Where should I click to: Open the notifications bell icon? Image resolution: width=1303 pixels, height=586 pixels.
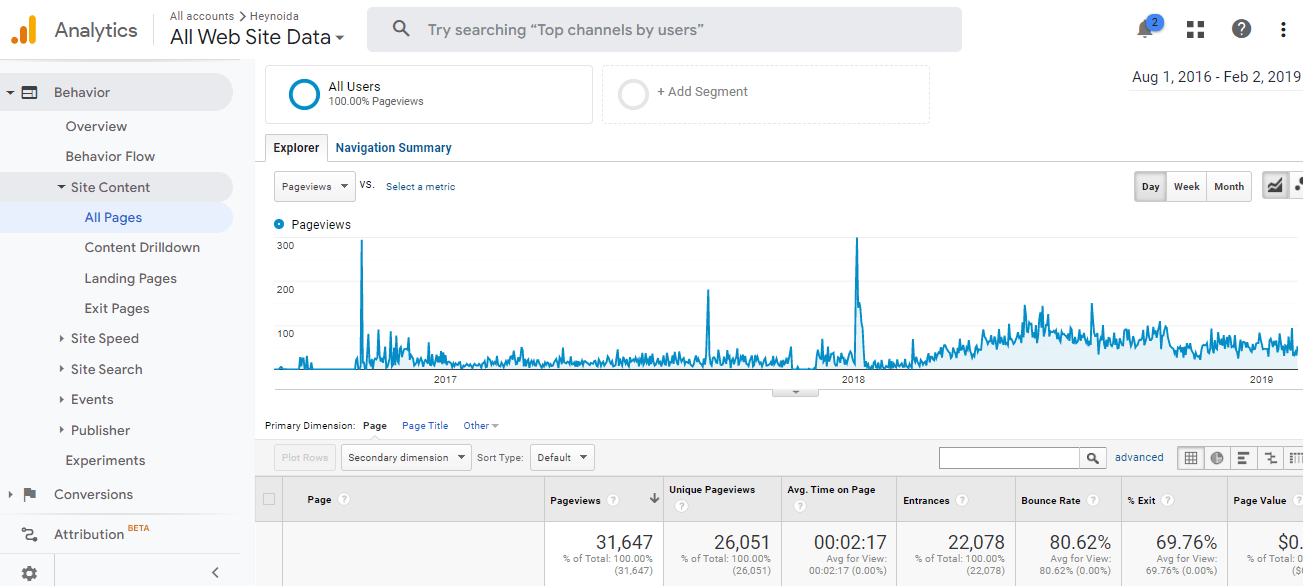coord(1143,29)
